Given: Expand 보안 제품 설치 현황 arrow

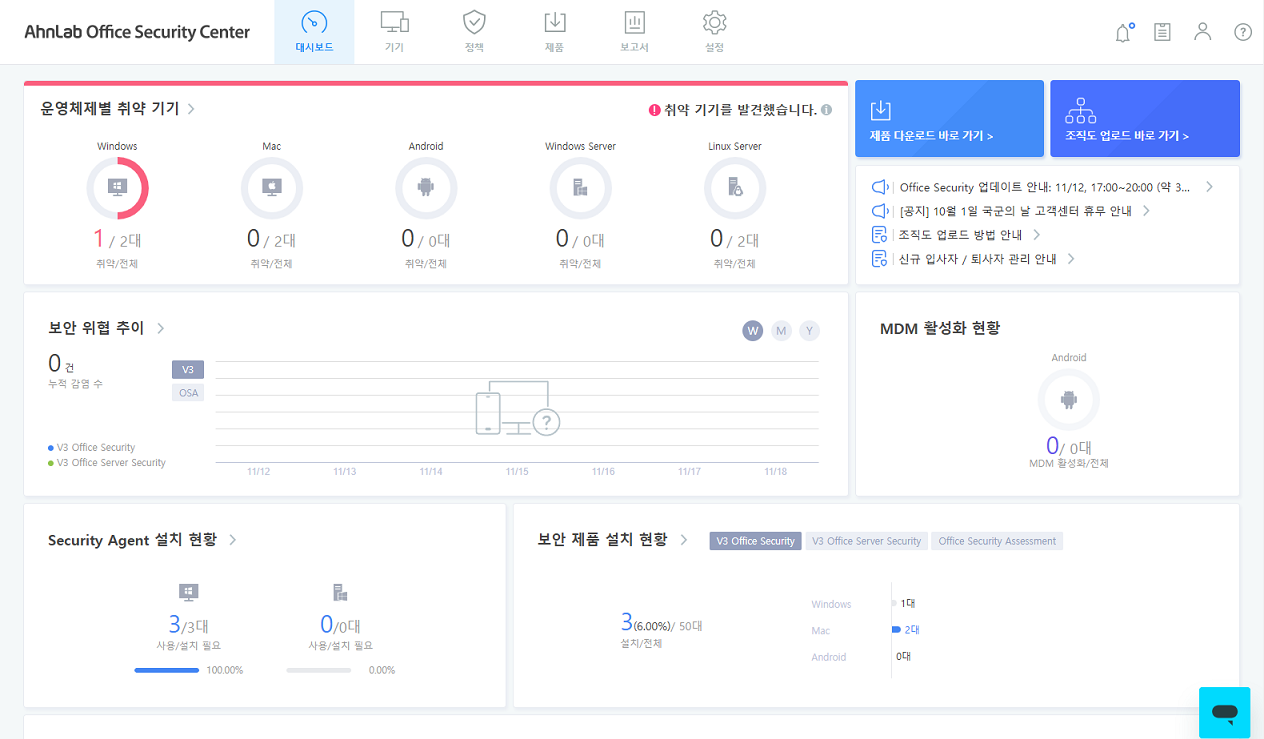Looking at the screenshot, I should click(684, 540).
